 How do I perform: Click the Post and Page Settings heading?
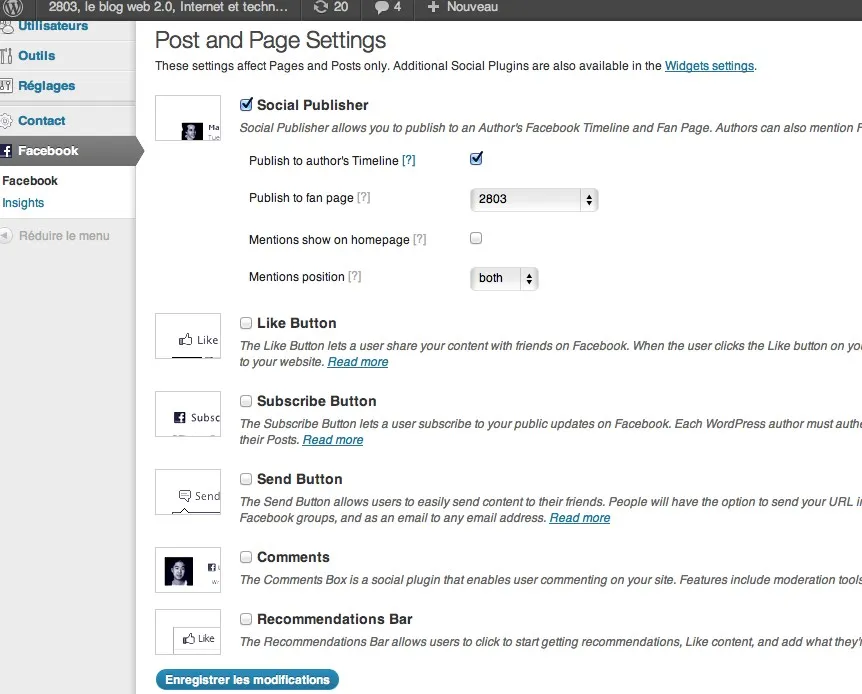coord(270,40)
